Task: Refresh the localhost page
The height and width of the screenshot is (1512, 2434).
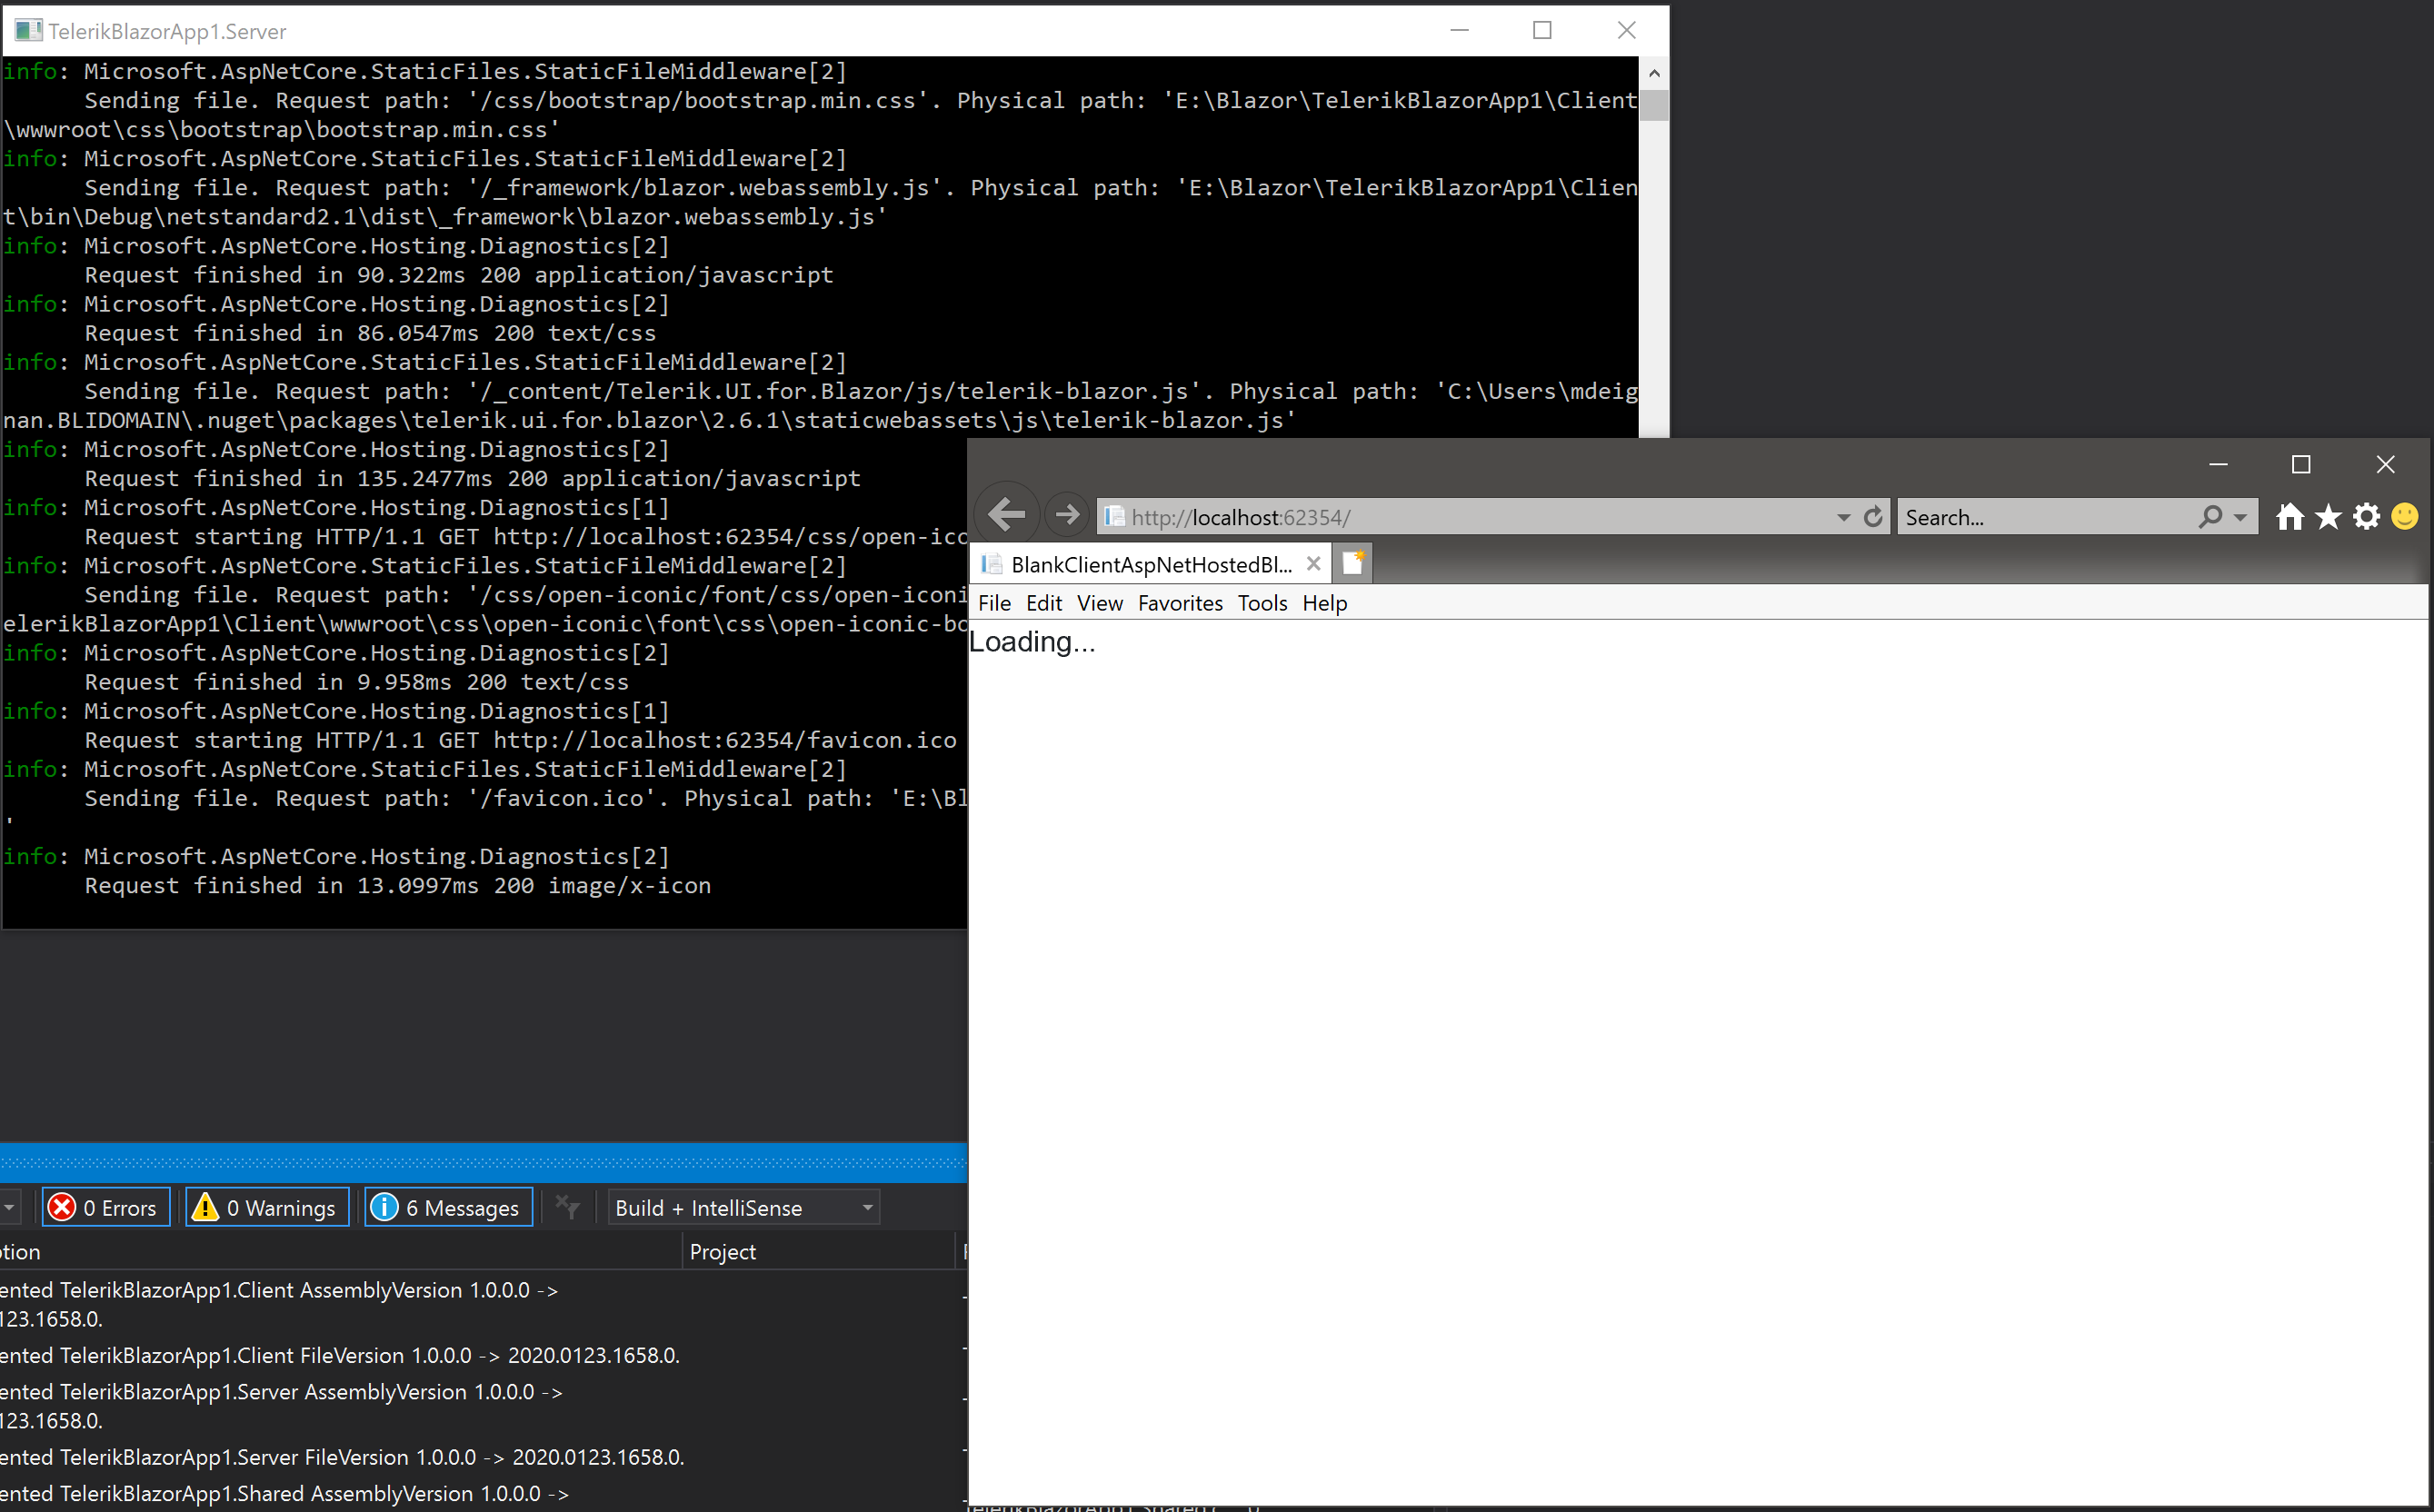Action: [1873, 517]
